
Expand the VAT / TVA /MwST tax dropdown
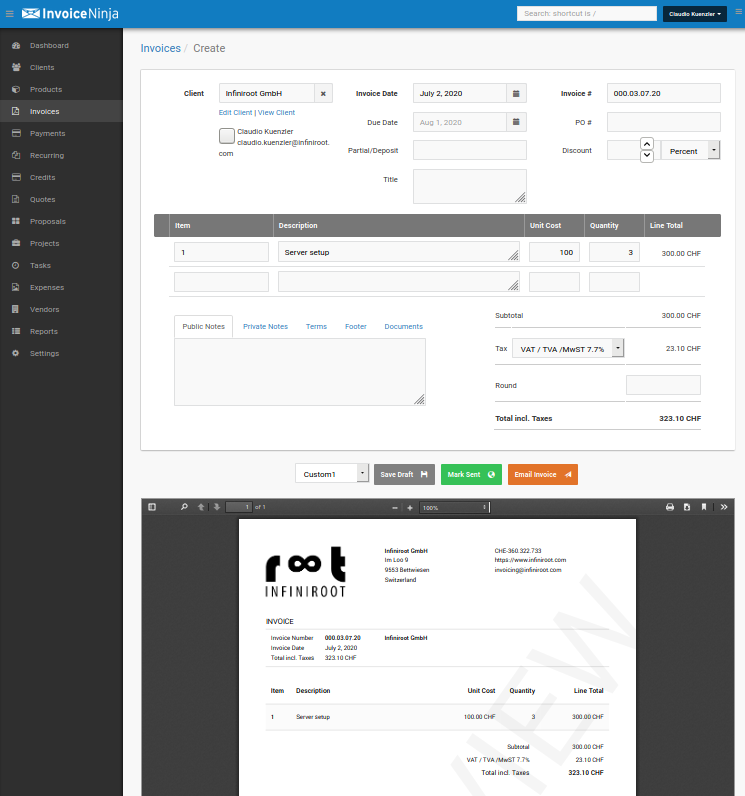[618, 347]
